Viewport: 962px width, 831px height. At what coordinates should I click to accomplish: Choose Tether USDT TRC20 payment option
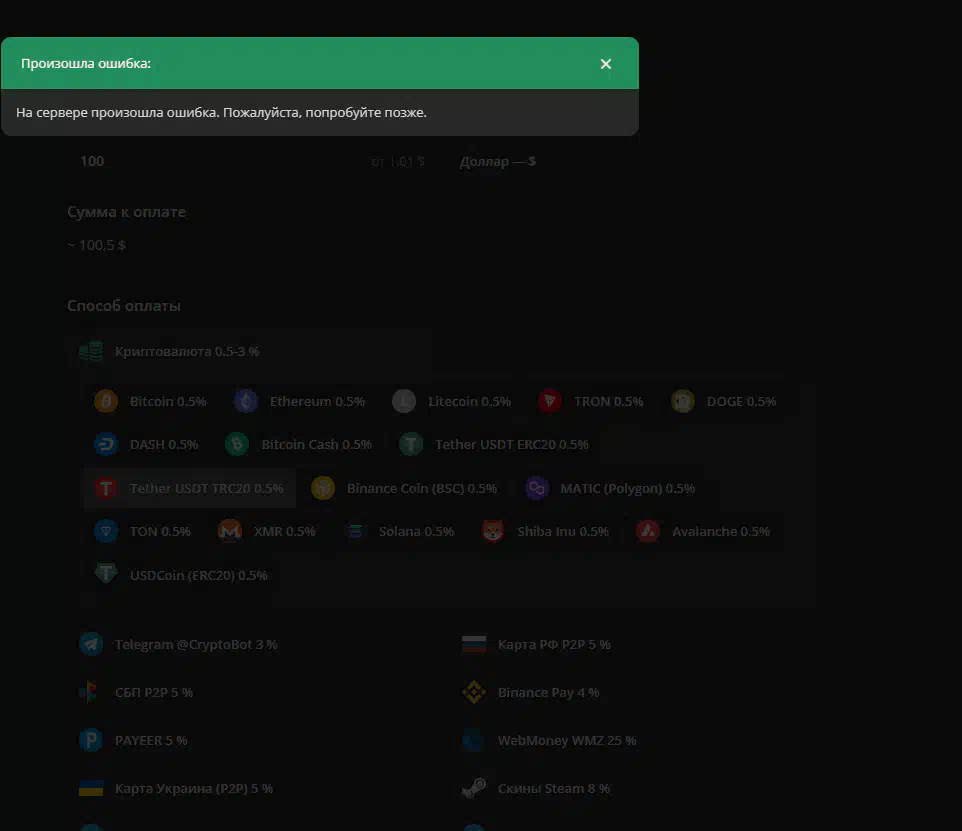point(190,489)
